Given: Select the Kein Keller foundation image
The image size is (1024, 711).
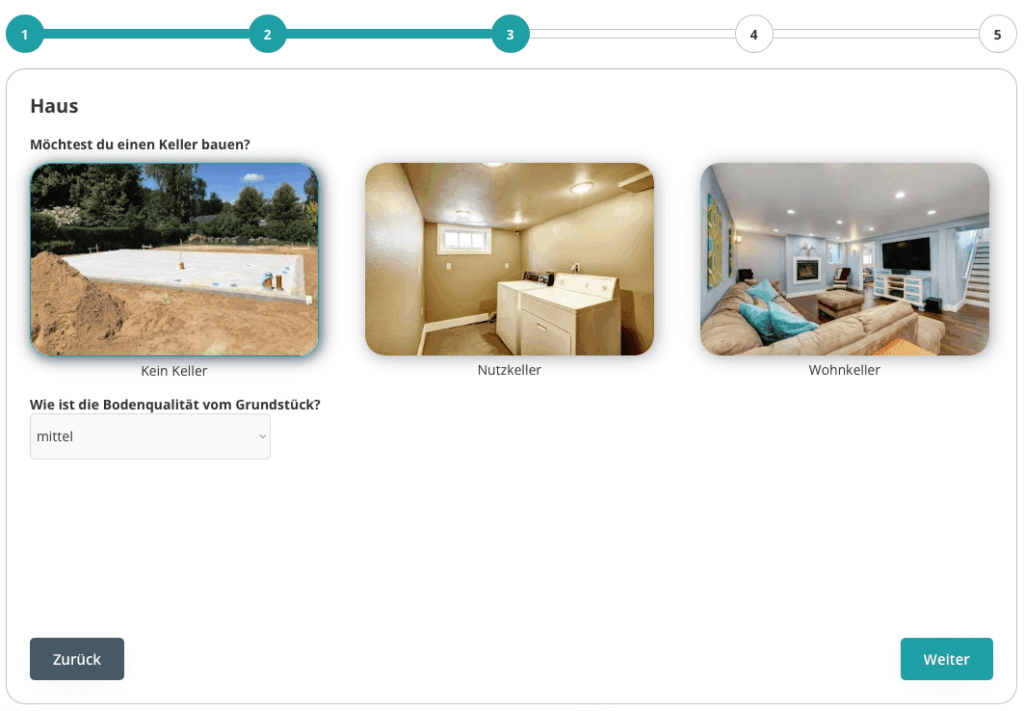Looking at the screenshot, I should [x=174, y=259].
